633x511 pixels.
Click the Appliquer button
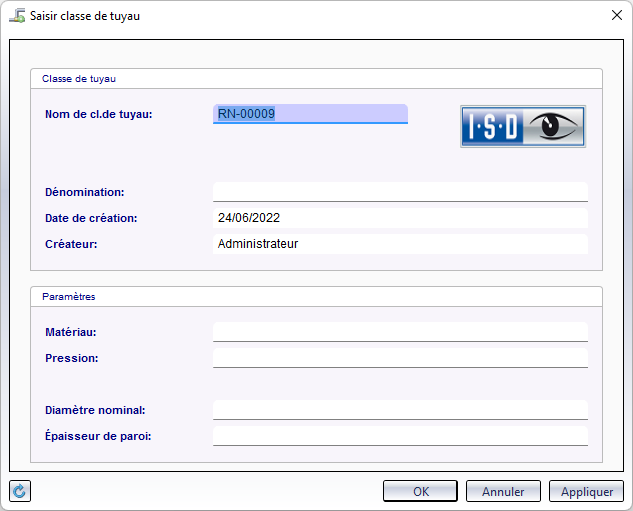[586, 491]
